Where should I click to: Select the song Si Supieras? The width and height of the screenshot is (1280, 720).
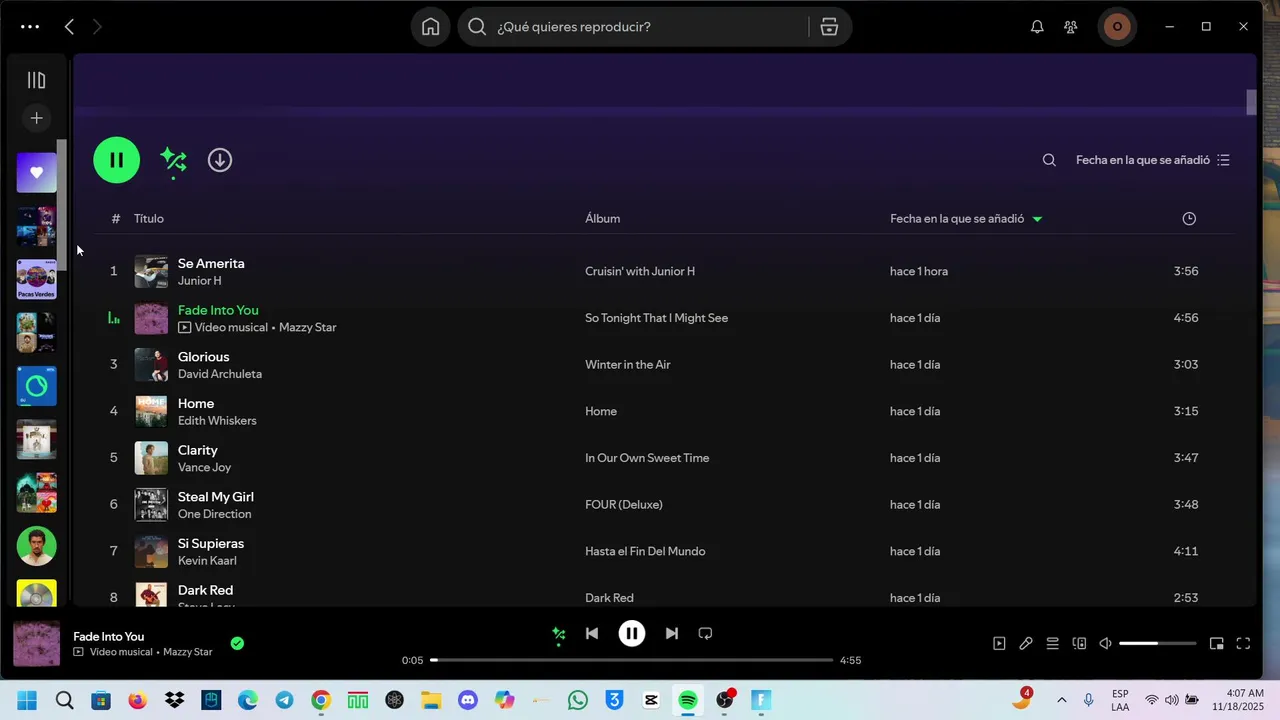(211, 543)
